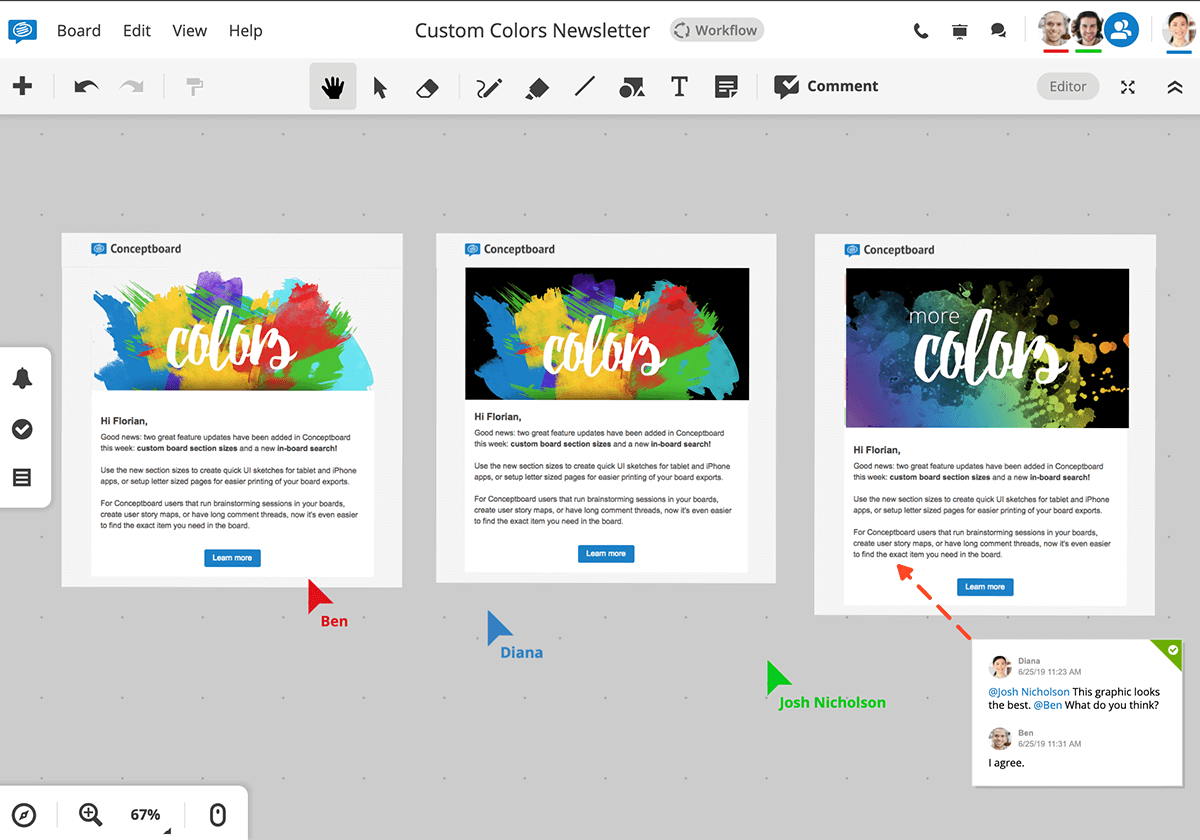
Task: Open tasks checkmark icon in left sidebar
Action: click(22, 429)
